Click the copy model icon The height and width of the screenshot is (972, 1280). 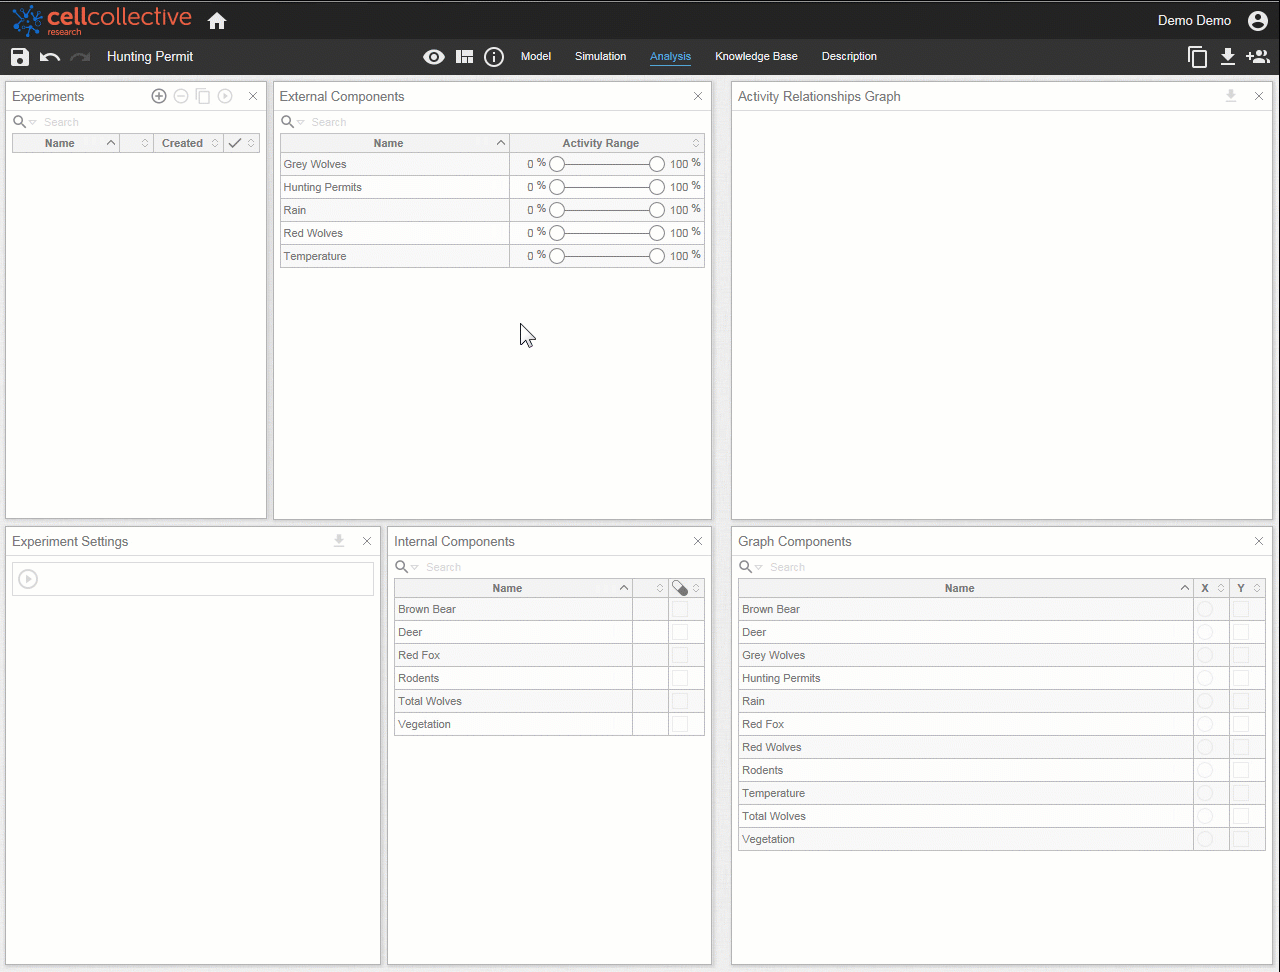(x=1197, y=57)
